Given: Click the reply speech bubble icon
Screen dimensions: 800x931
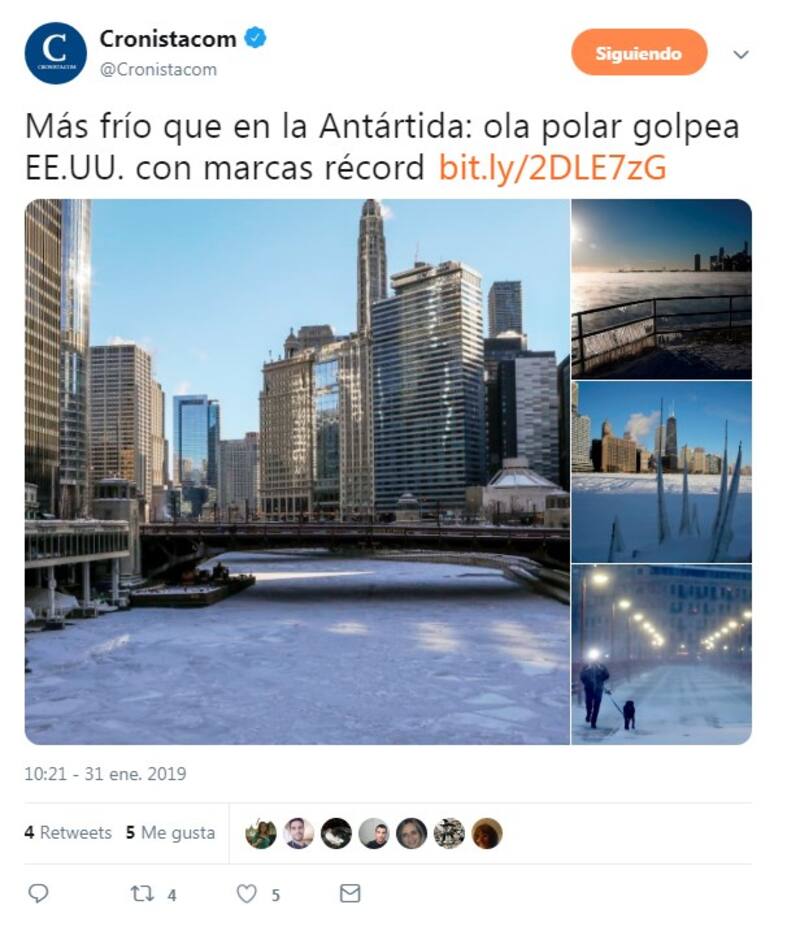Looking at the screenshot, I should point(39,893).
